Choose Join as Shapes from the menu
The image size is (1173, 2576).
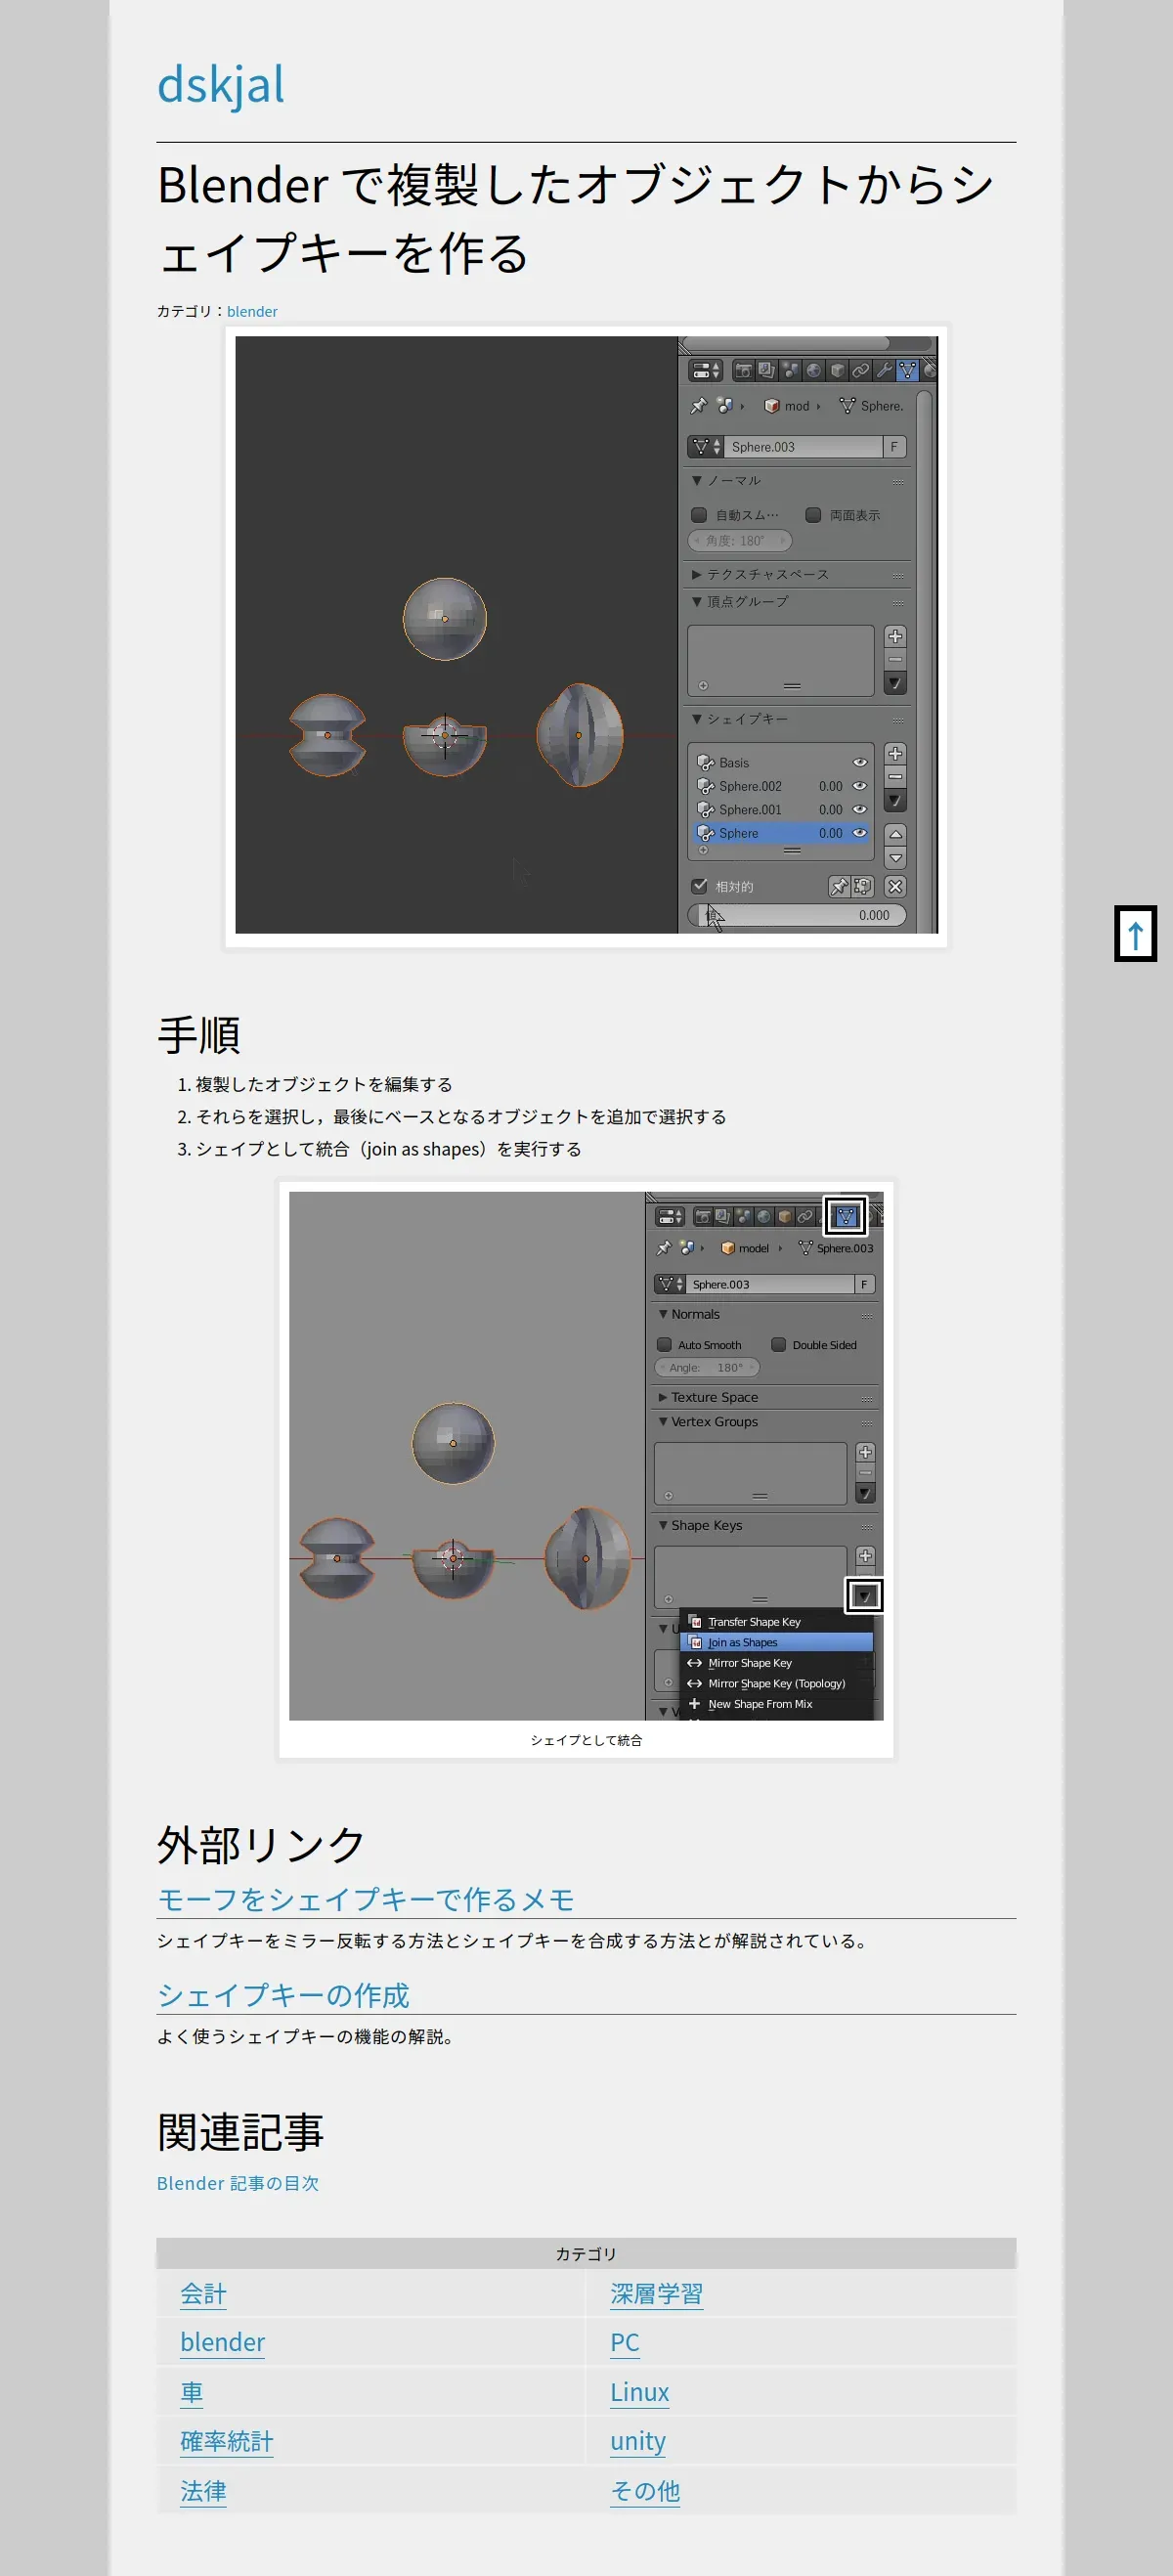(776, 1642)
